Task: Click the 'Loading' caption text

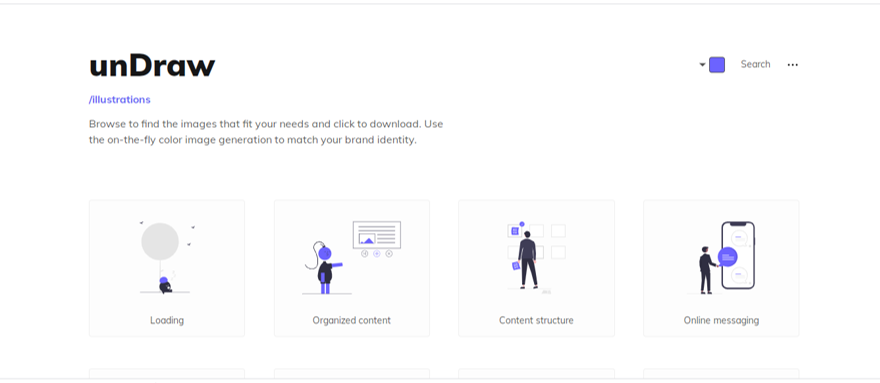Action: [167, 320]
